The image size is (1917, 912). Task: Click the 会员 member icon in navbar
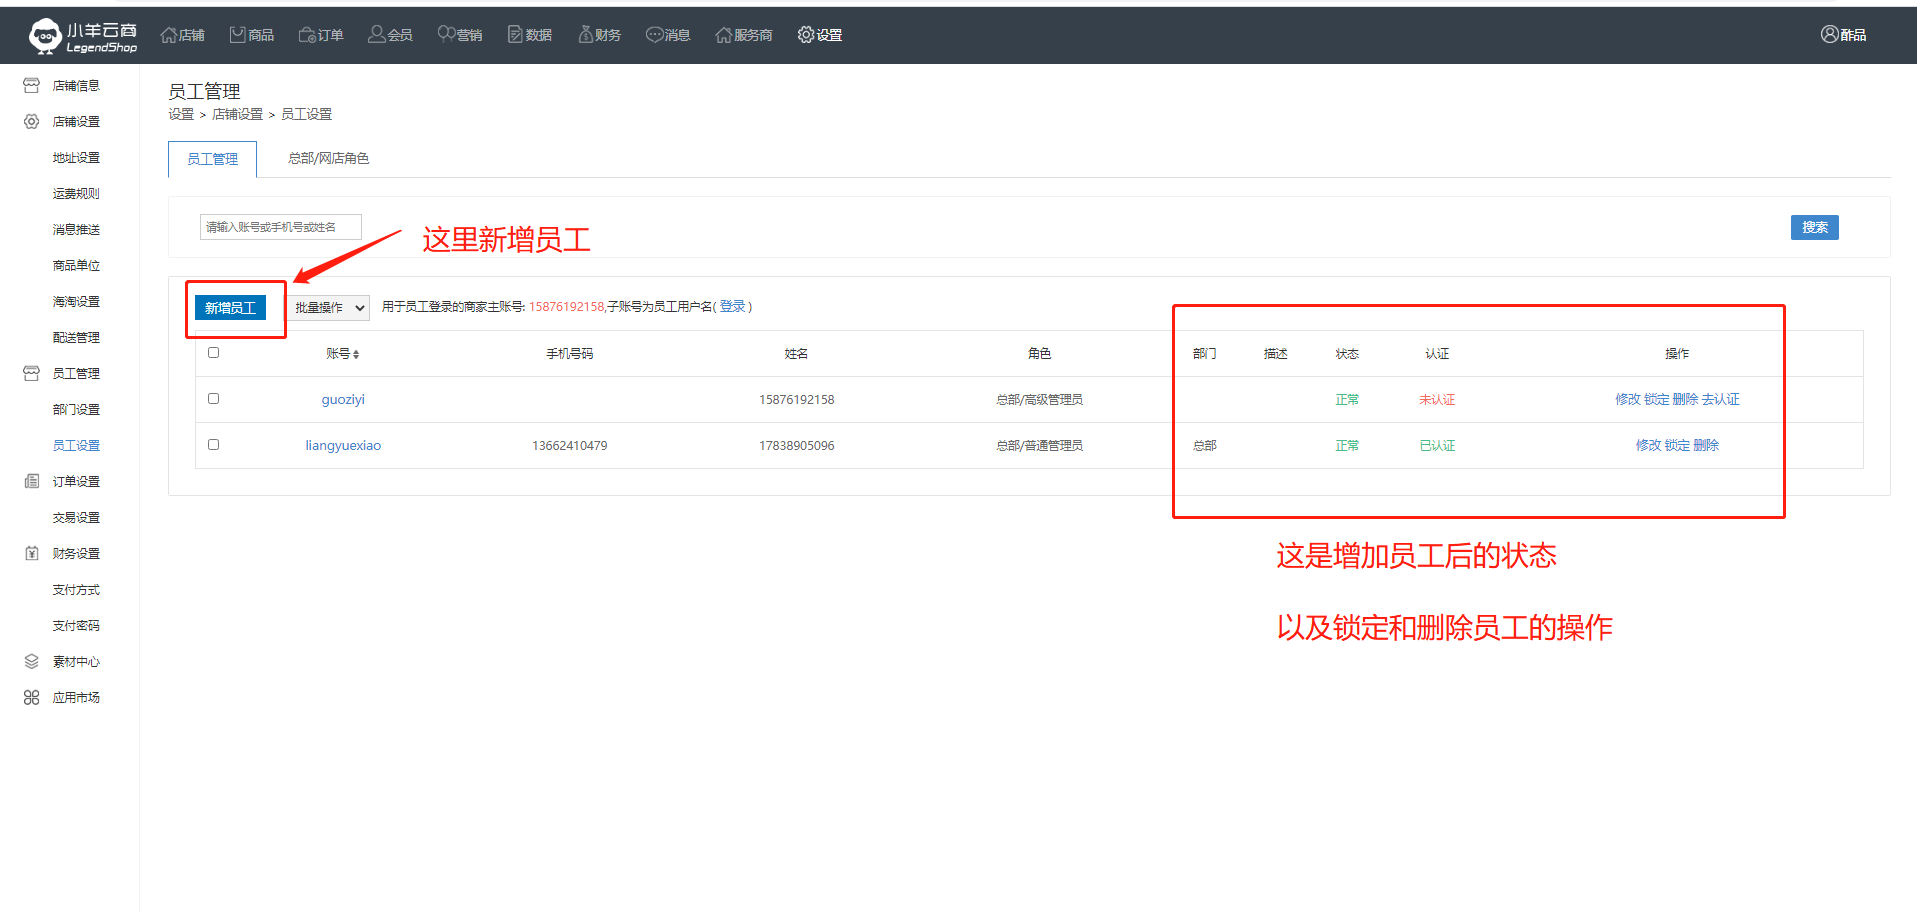click(376, 35)
